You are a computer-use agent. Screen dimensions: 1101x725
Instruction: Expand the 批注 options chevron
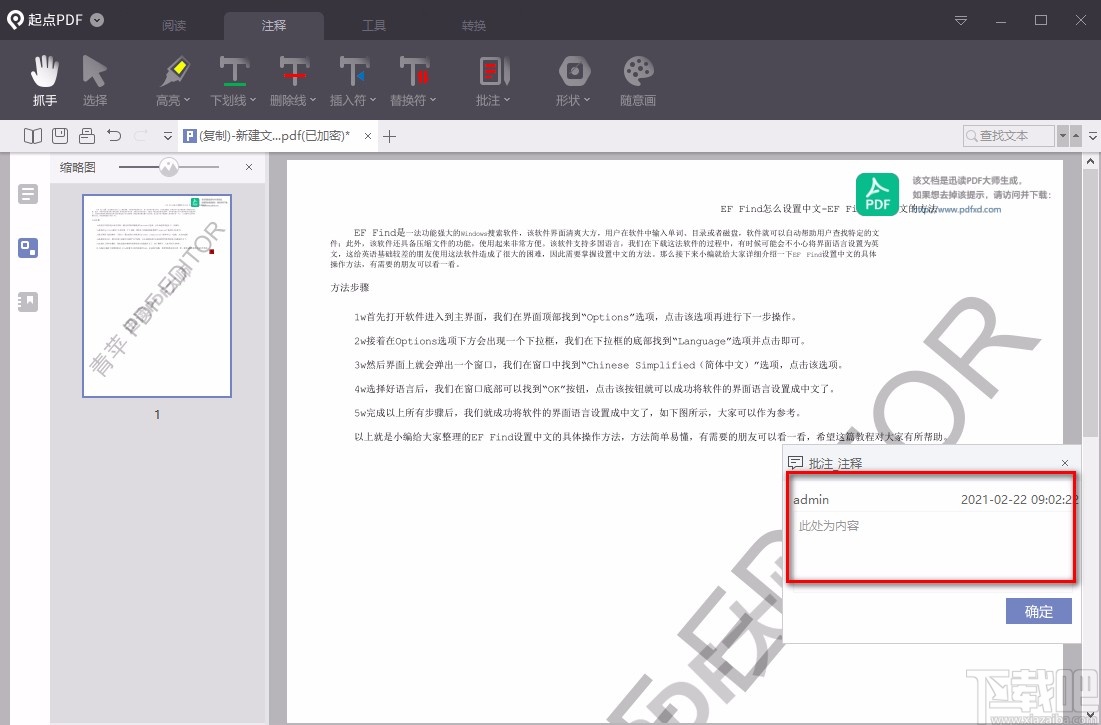point(507,100)
